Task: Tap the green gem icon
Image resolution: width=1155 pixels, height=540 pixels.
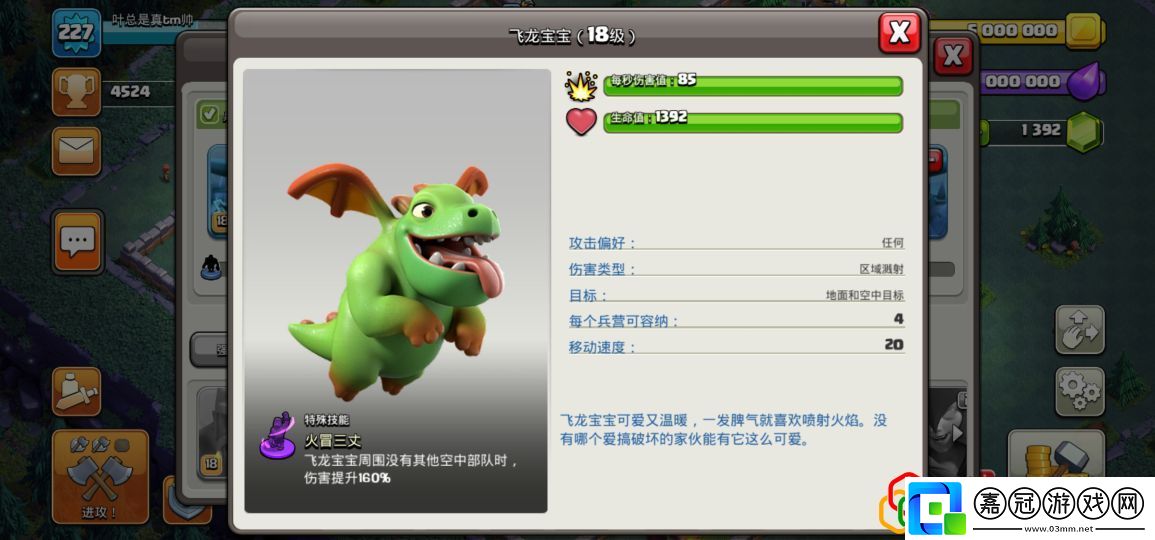Action: pyautogui.click(x=1084, y=132)
